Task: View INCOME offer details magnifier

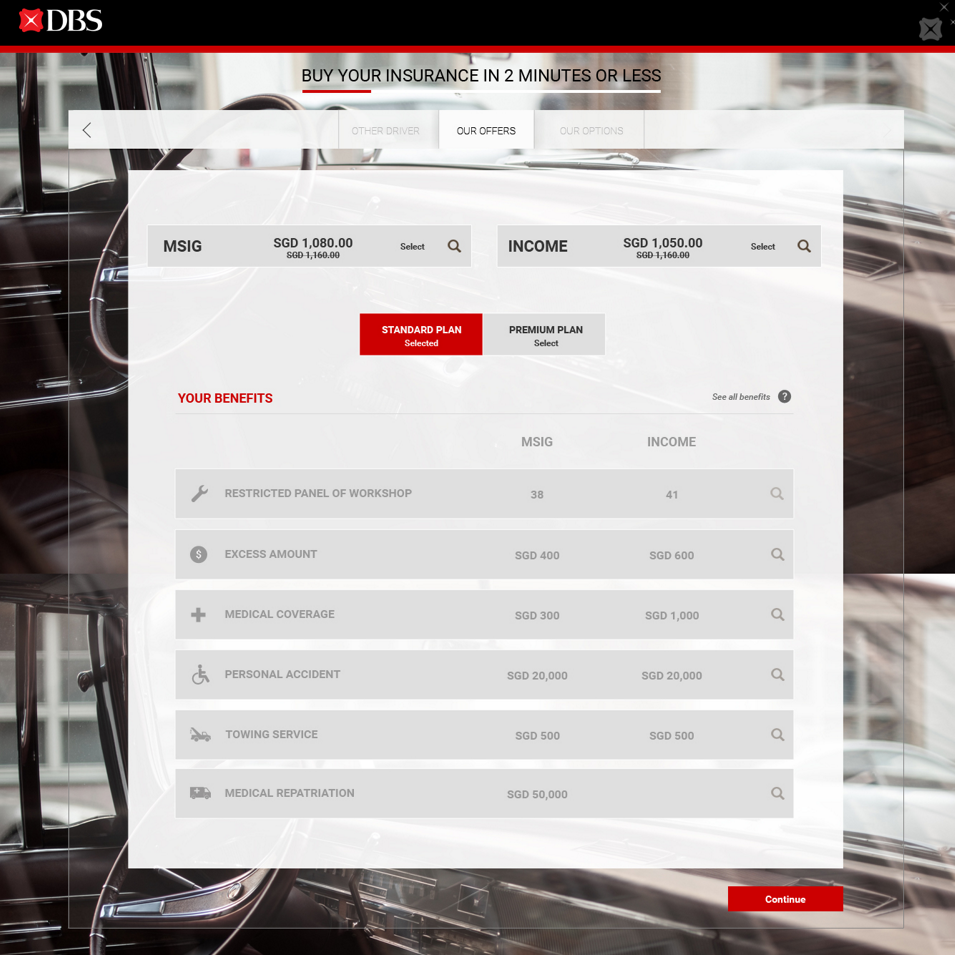Action: coord(804,246)
